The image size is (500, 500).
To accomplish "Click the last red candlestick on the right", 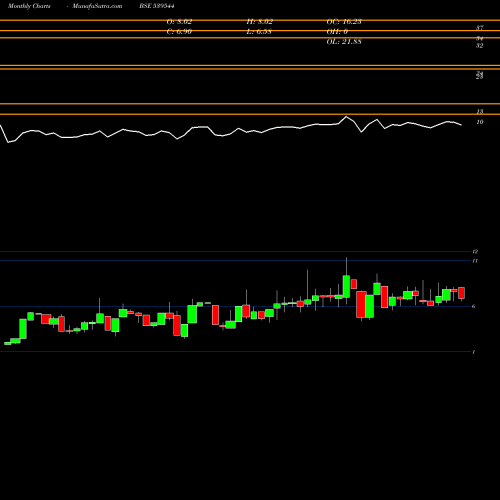I will 461,293.
